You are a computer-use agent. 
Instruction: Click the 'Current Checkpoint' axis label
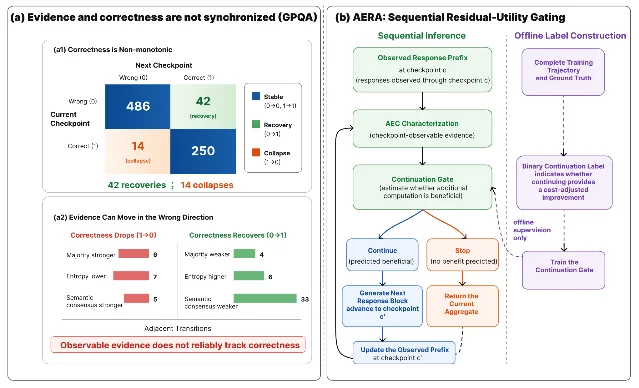[70, 119]
